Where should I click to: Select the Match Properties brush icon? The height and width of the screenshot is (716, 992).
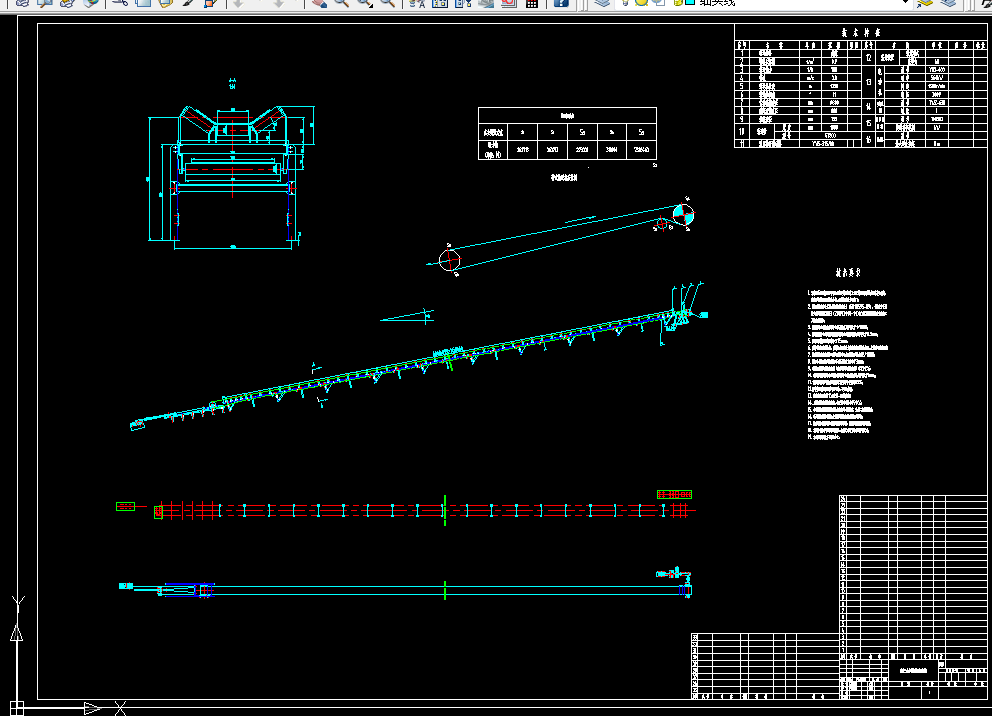click(189, 2)
